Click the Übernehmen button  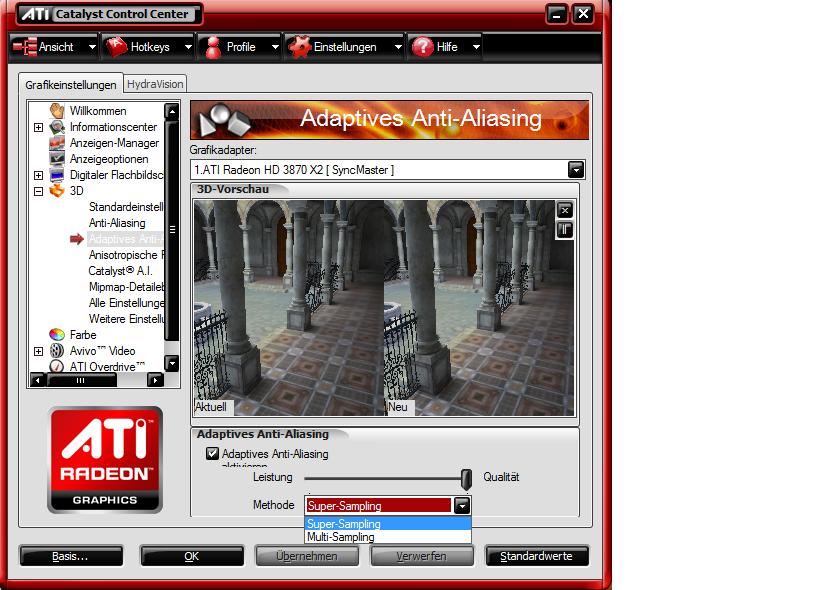307,556
